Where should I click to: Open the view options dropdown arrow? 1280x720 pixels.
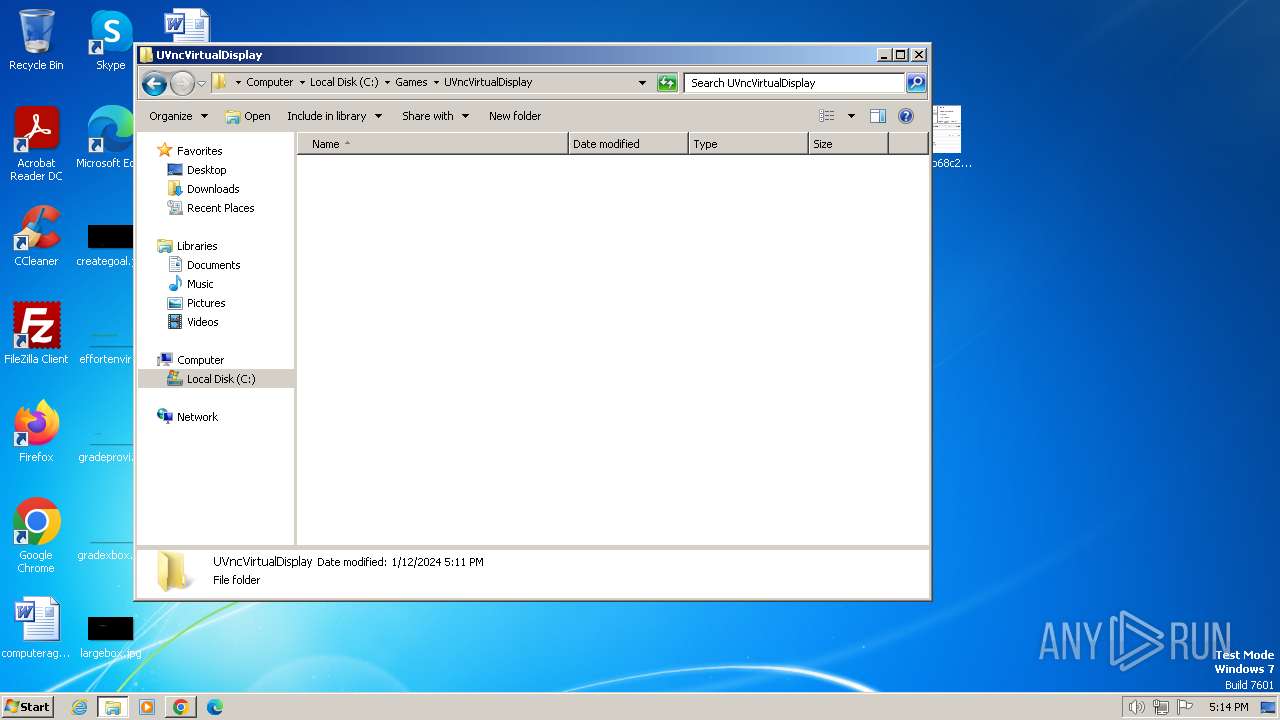point(851,116)
